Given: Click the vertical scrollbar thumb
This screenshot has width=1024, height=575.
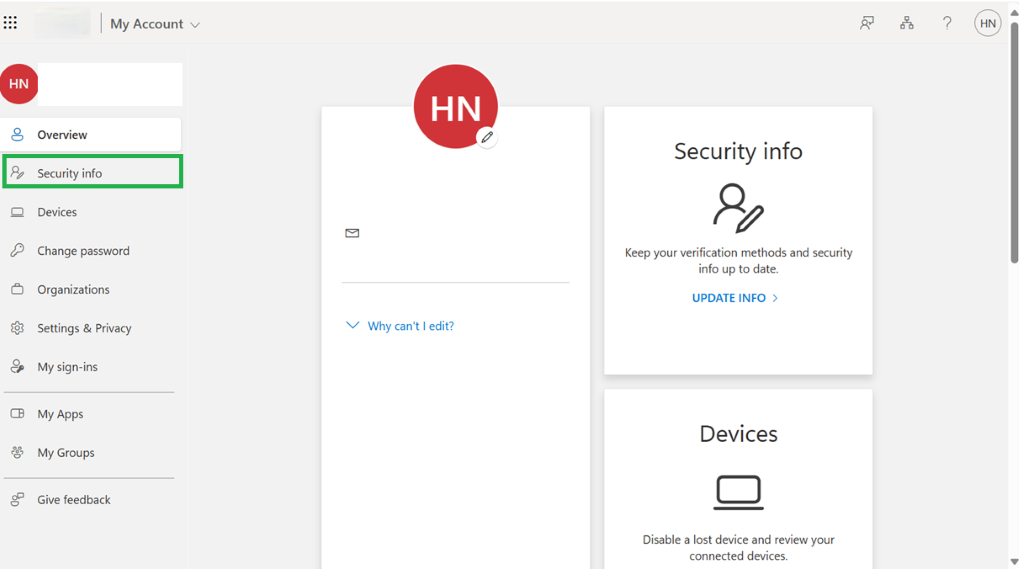Looking at the screenshot, I should click(1014, 142).
